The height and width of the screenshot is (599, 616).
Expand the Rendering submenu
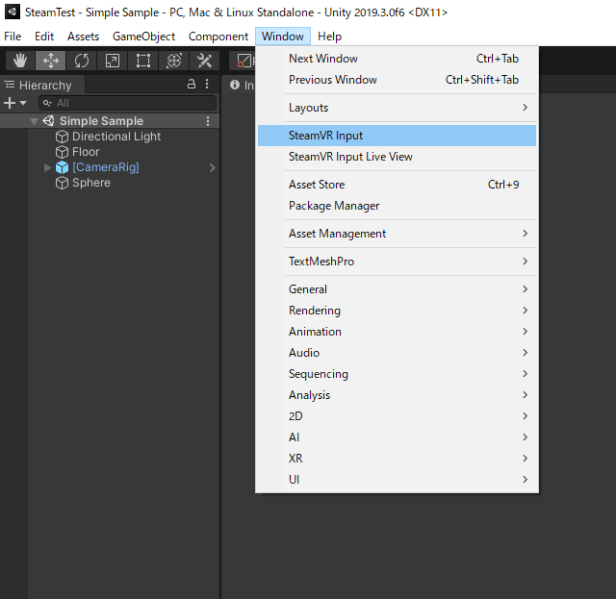pos(397,311)
